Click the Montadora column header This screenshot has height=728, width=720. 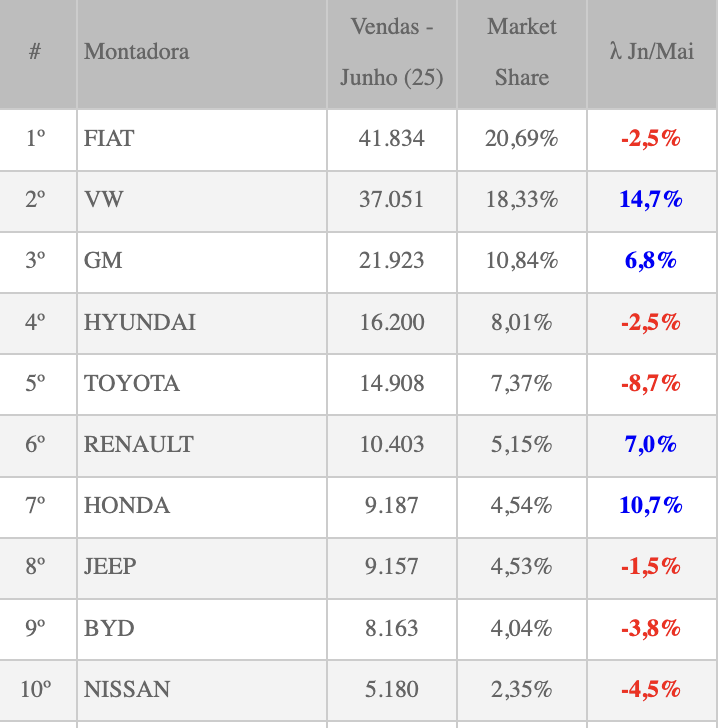tap(137, 52)
